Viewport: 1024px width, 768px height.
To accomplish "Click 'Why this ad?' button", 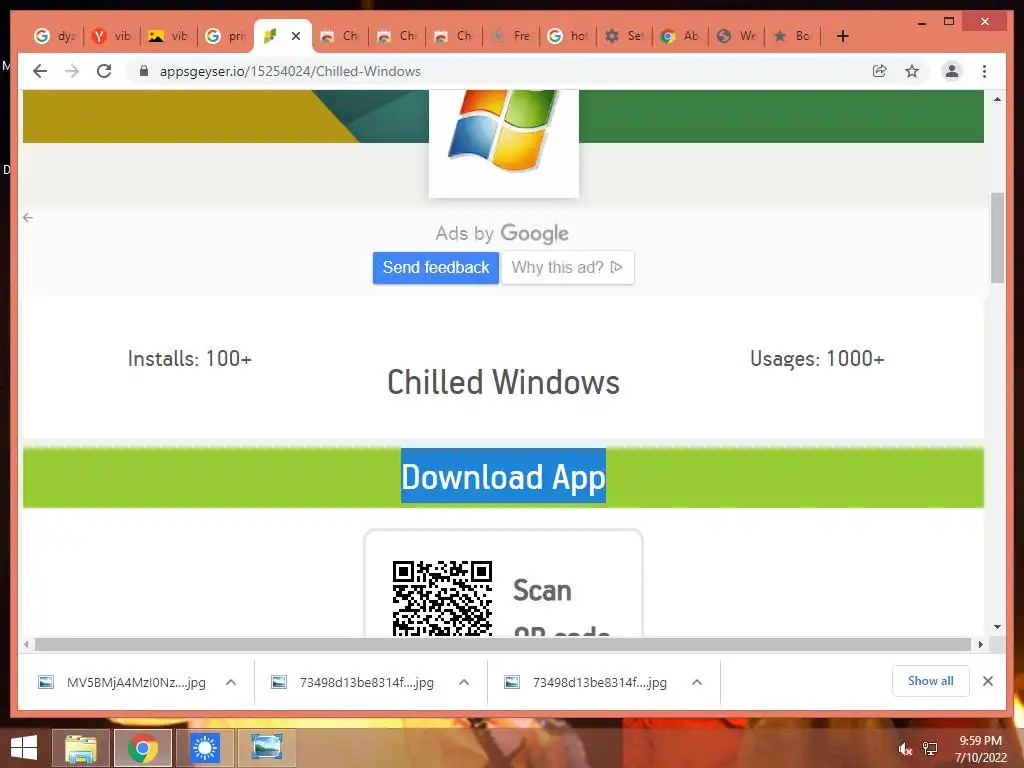I will pos(568,268).
